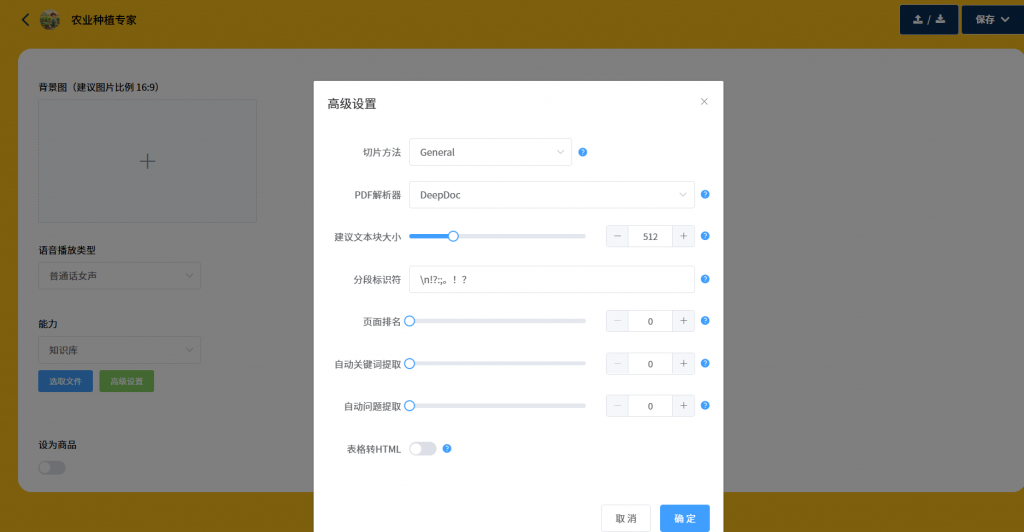1024x532 pixels.
Task: Click the 农业种植专家 avatar icon
Action: tap(50, 20)
